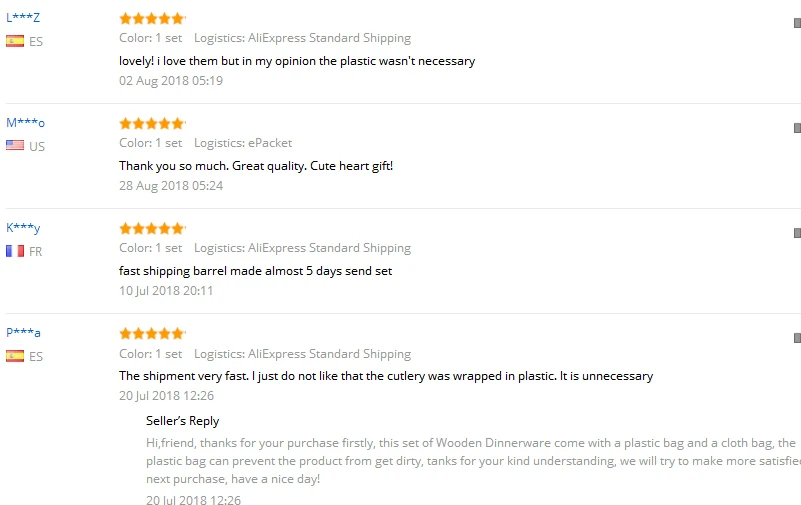
Task: Click the Spain flag under P***a
Action: pos(15,355)
